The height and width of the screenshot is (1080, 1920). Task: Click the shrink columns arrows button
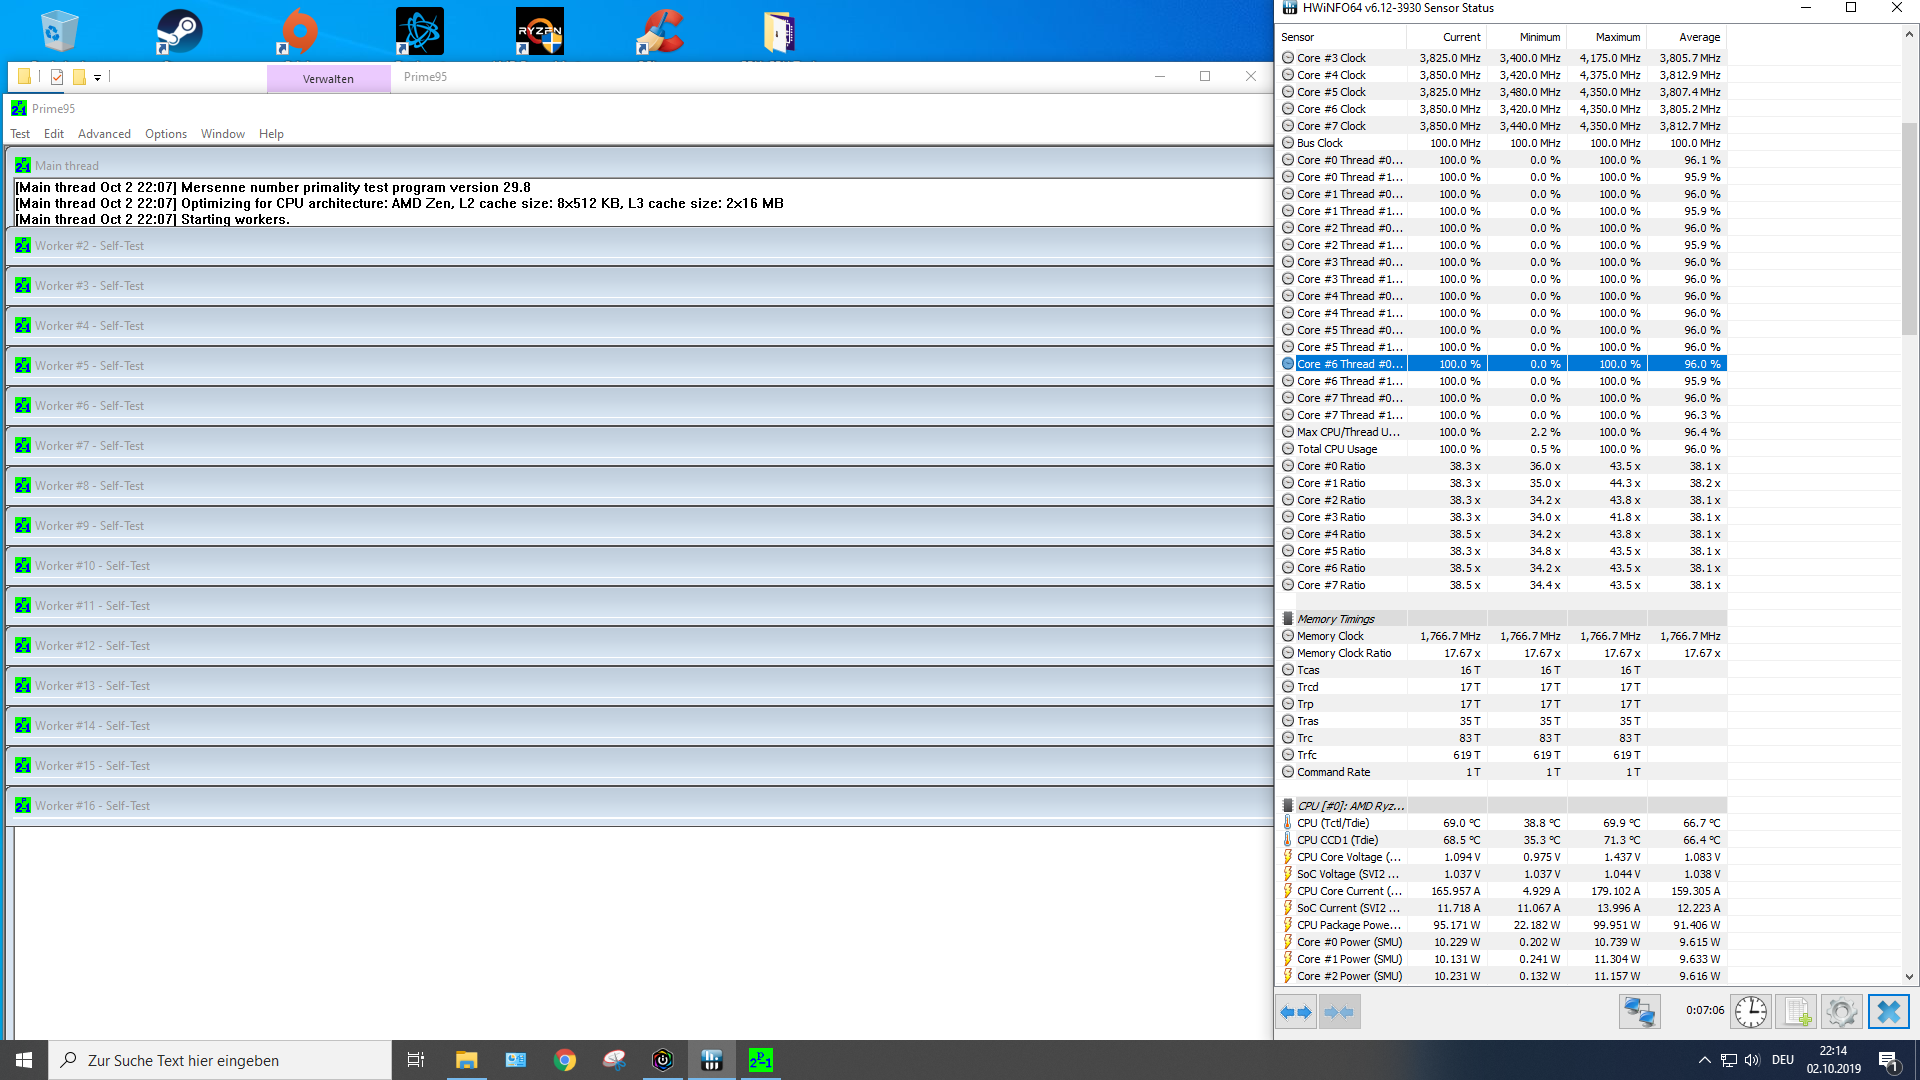[1339, 1012]
